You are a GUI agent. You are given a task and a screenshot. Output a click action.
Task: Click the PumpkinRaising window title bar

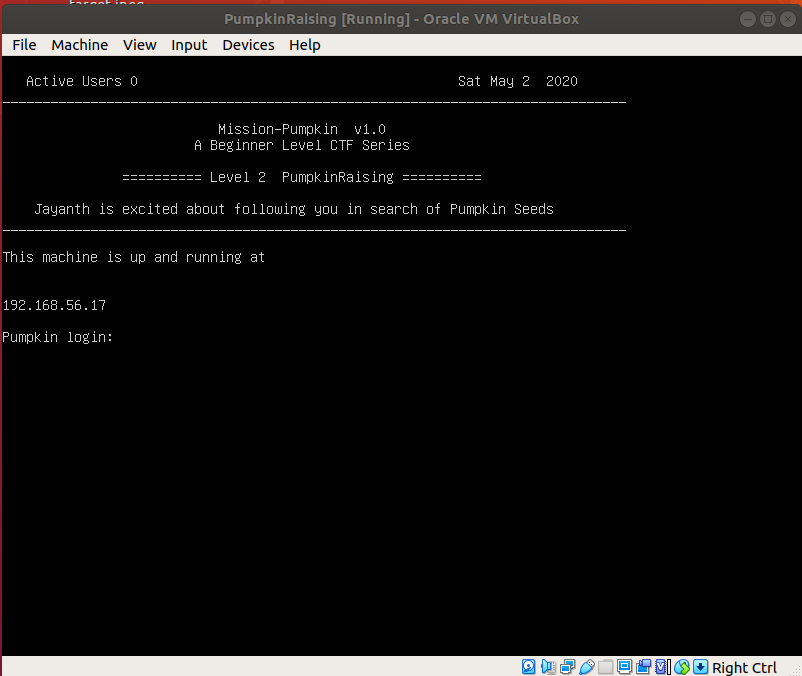coord(402,19)
